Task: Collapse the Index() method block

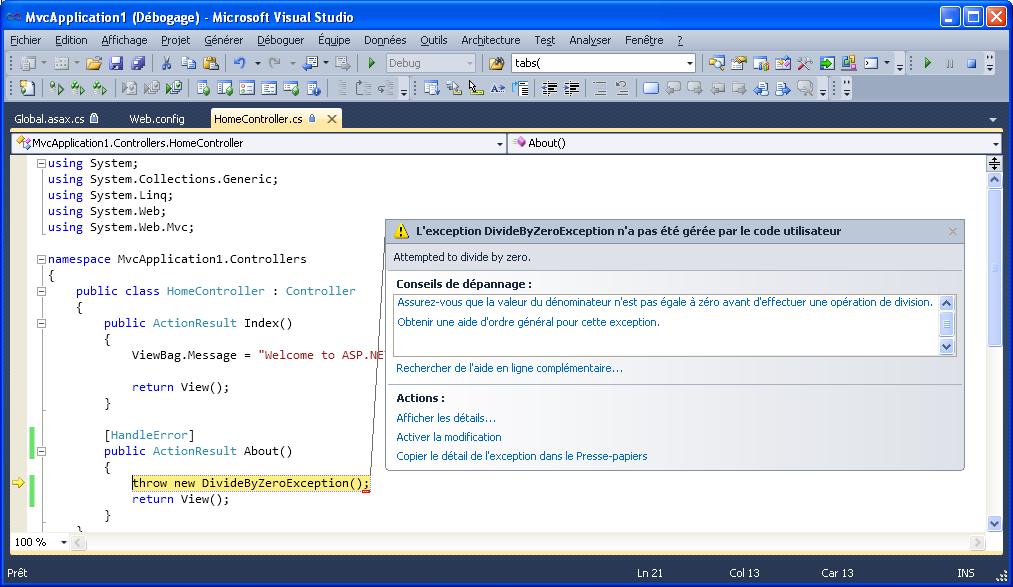Action: point(41,323)
